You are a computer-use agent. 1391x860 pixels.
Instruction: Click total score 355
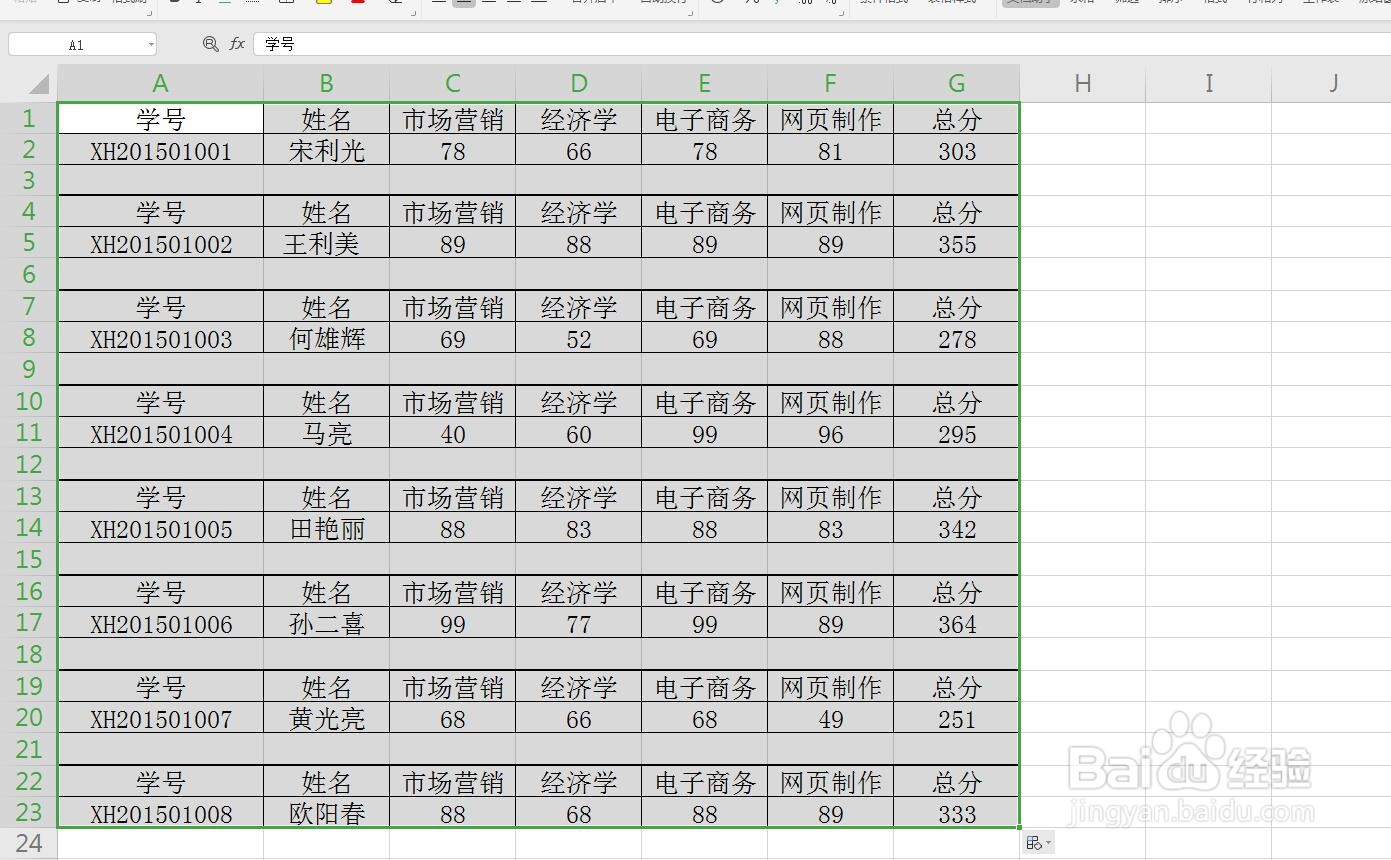(x=957, y=244)
